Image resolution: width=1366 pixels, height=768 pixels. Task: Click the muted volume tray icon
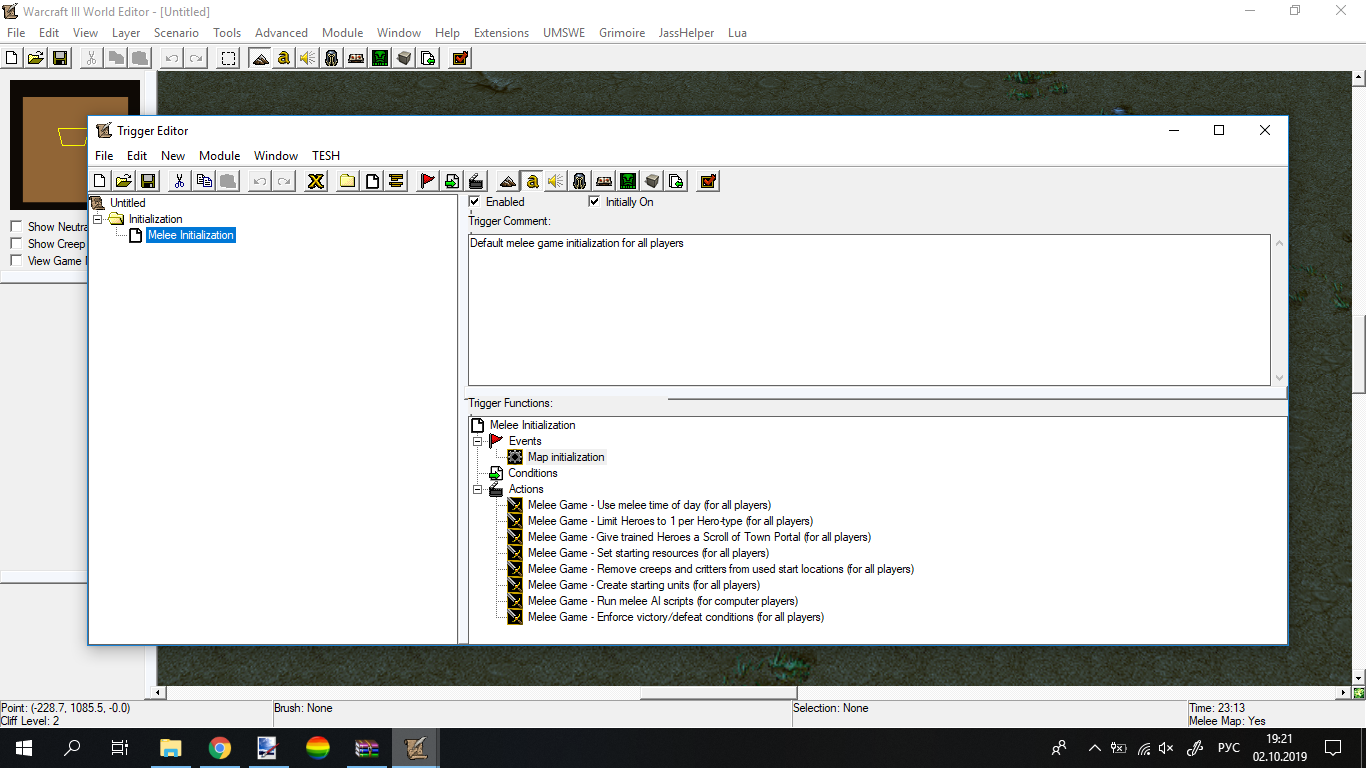coord(1166,748)
